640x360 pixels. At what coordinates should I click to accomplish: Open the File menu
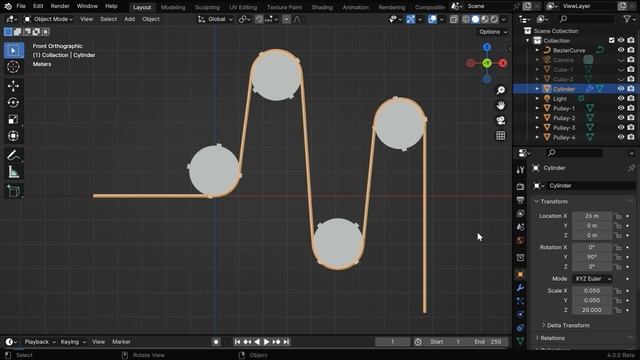[x=21, y=6]
